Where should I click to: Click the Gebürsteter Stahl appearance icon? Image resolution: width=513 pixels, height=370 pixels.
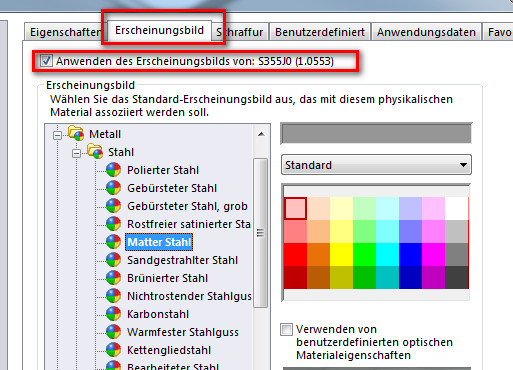pos(113,188)
